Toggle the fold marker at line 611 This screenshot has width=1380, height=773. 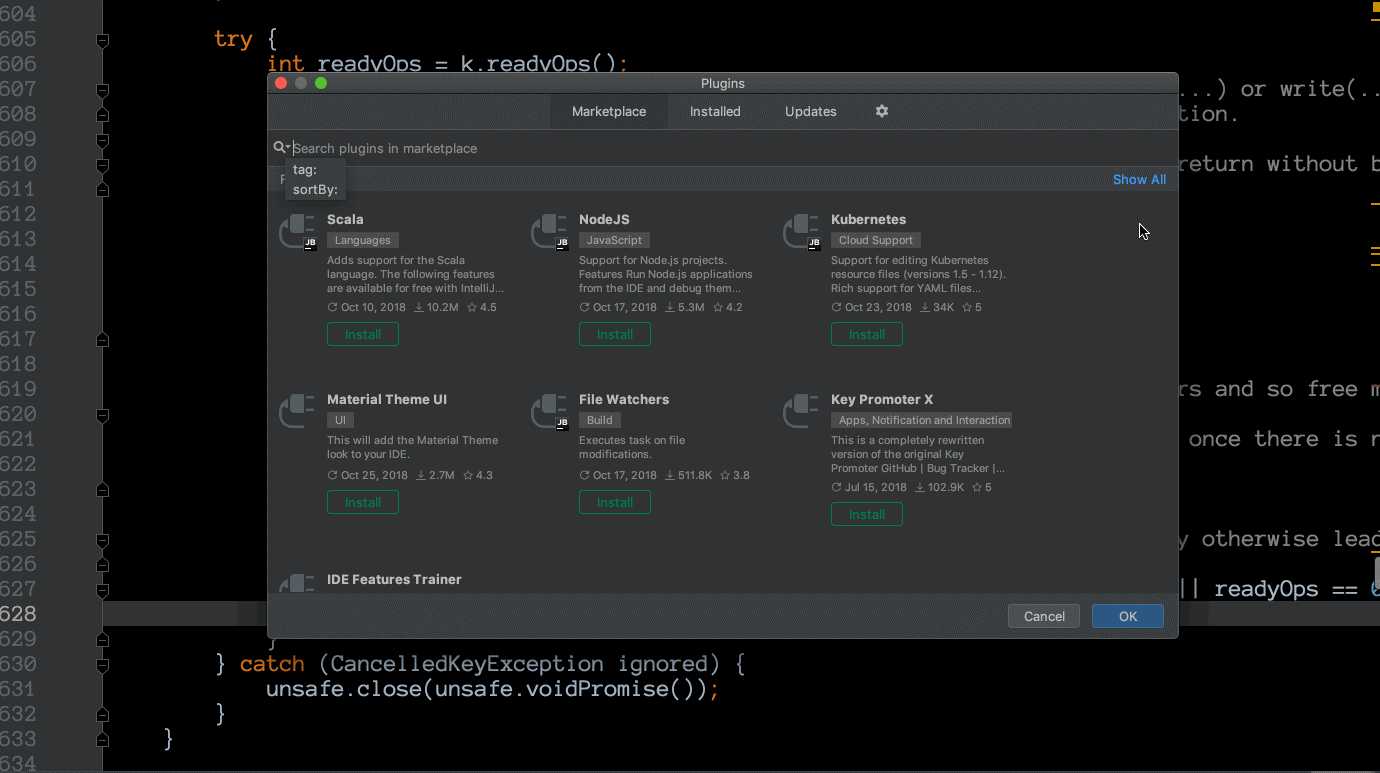click(x=102, y=189)
